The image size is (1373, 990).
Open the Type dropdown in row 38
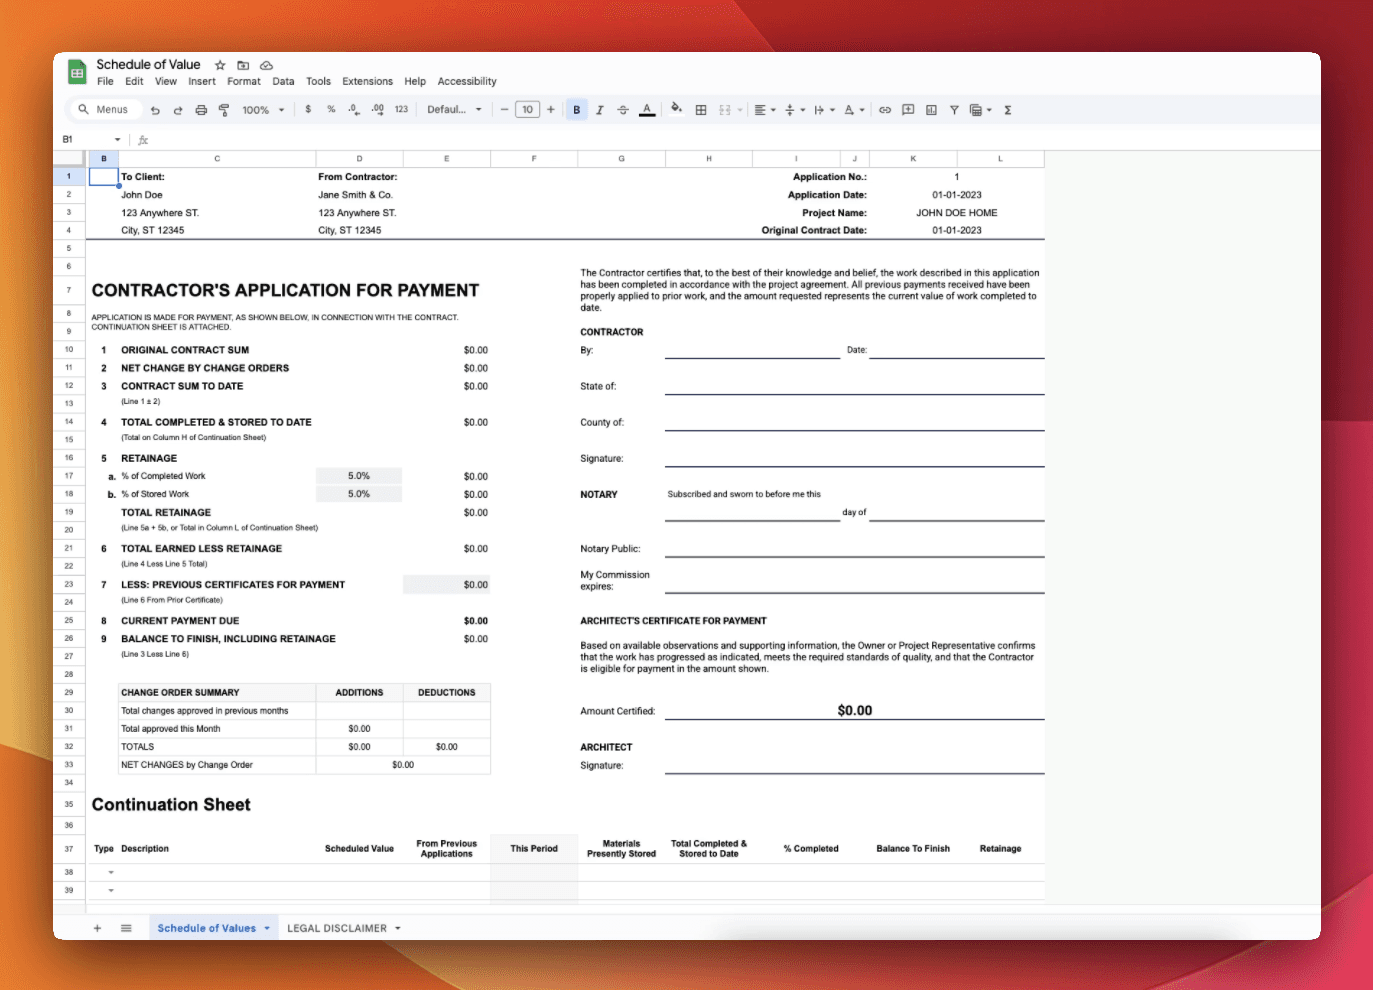[x=111, y=872]
